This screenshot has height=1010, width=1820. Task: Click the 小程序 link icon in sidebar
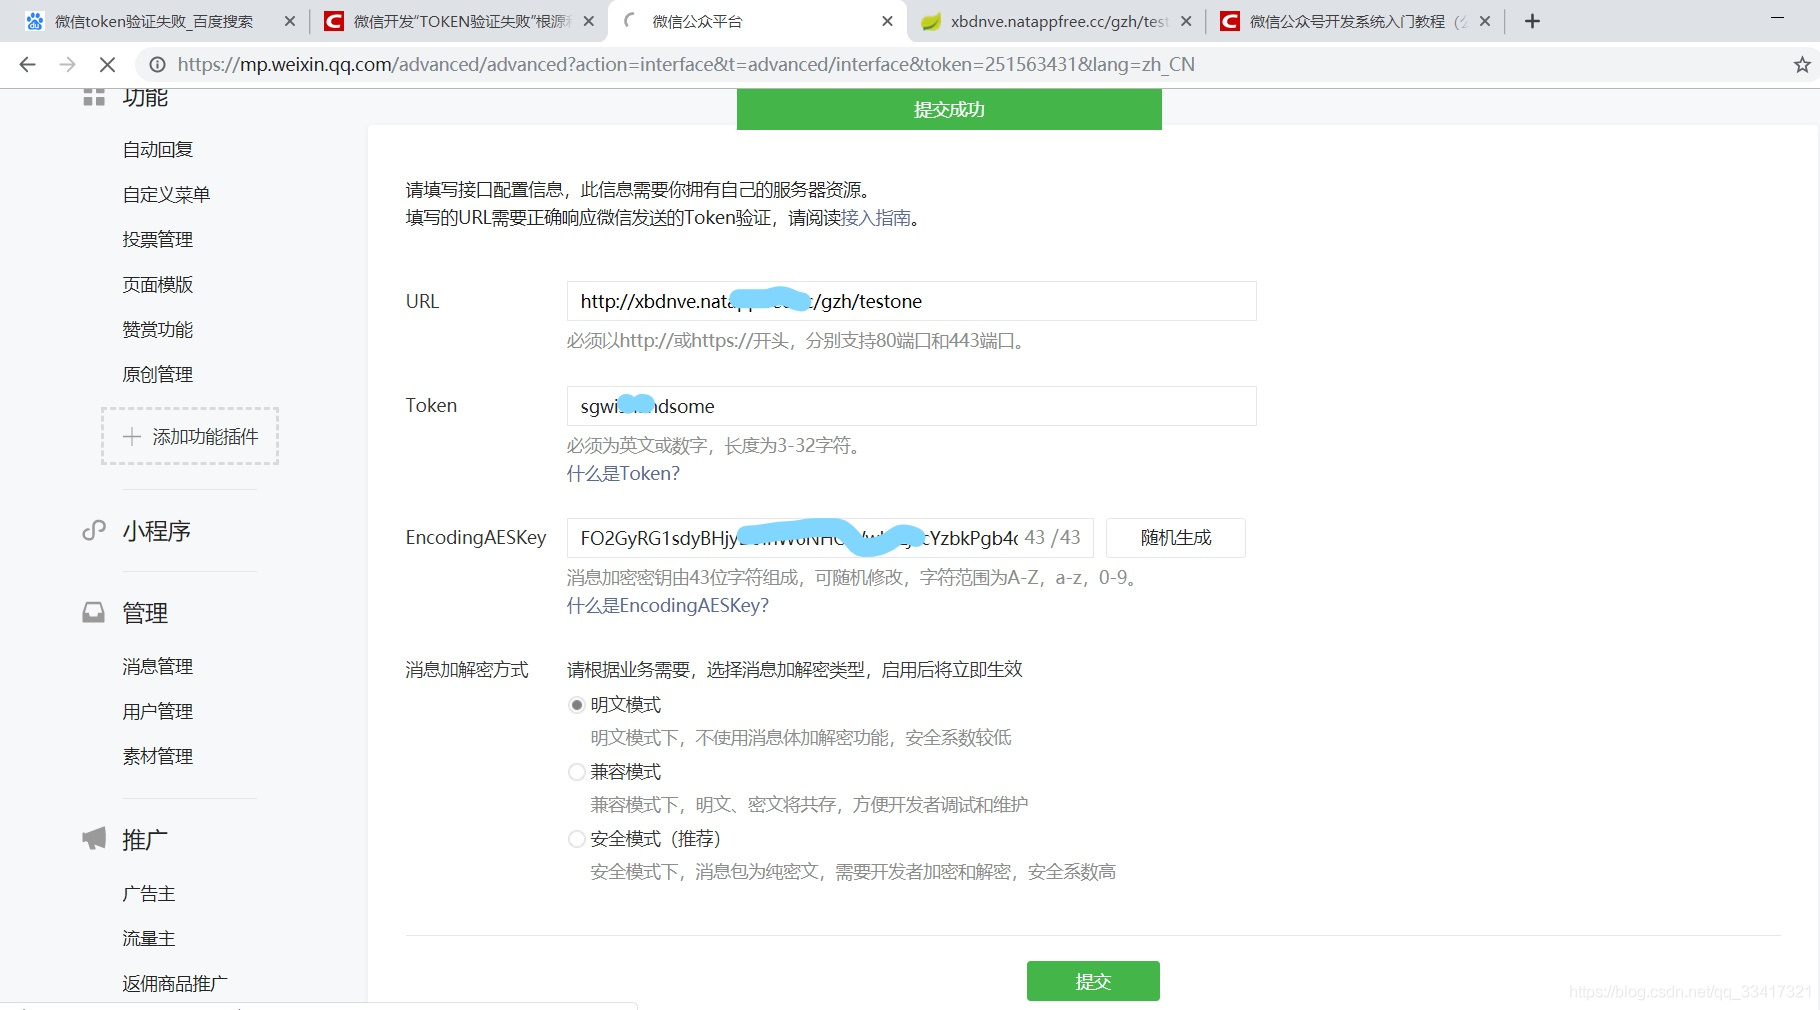point(94,531)
